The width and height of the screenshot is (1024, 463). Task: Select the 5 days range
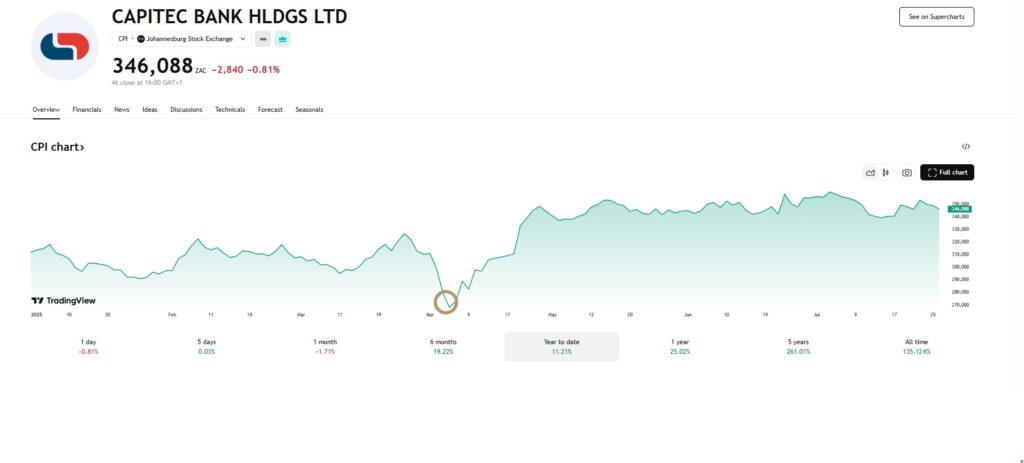click(206, 346)
